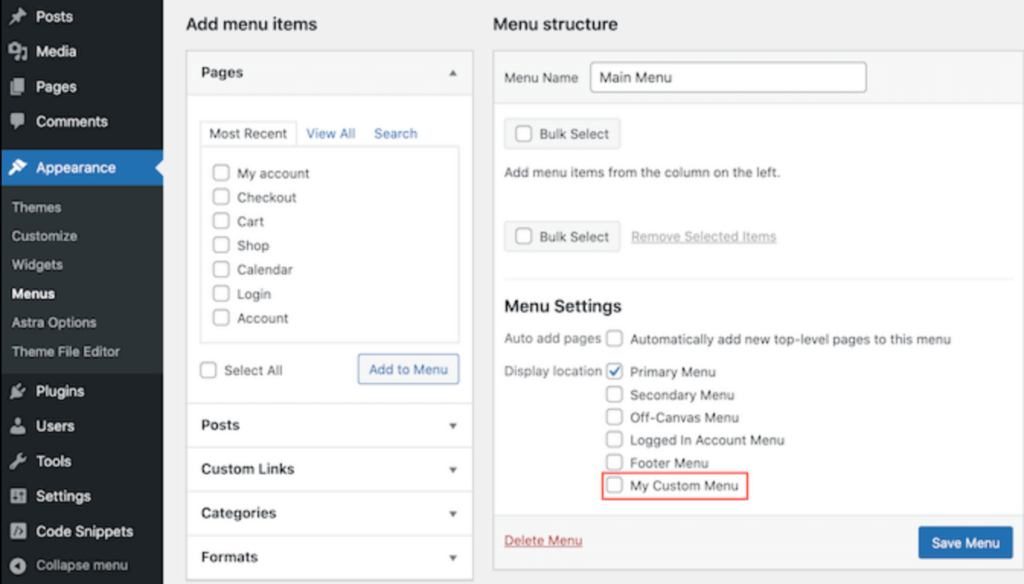Open Users via the person icon
Screen dimensions: 1024x584
click(17, 426)
